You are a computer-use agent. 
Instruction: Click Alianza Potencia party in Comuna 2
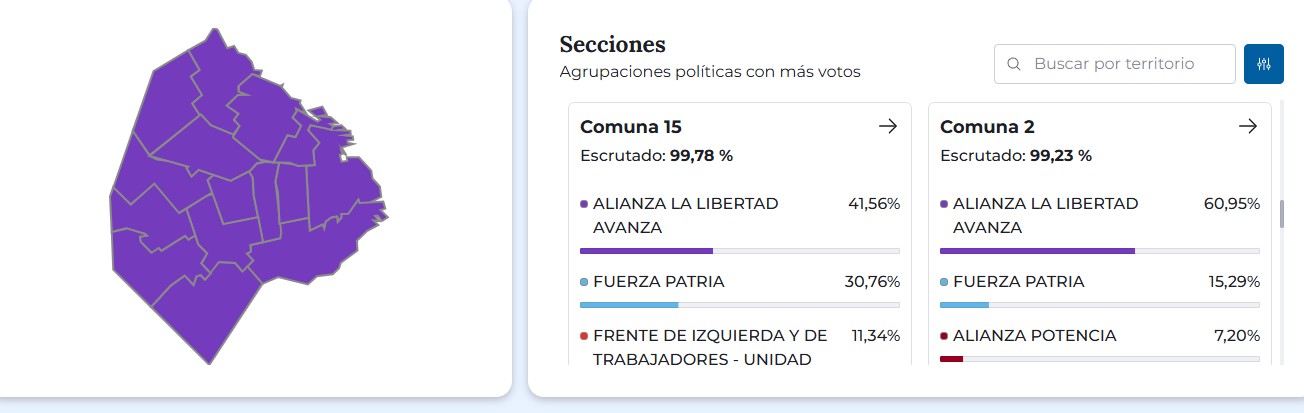point(1034,336)
